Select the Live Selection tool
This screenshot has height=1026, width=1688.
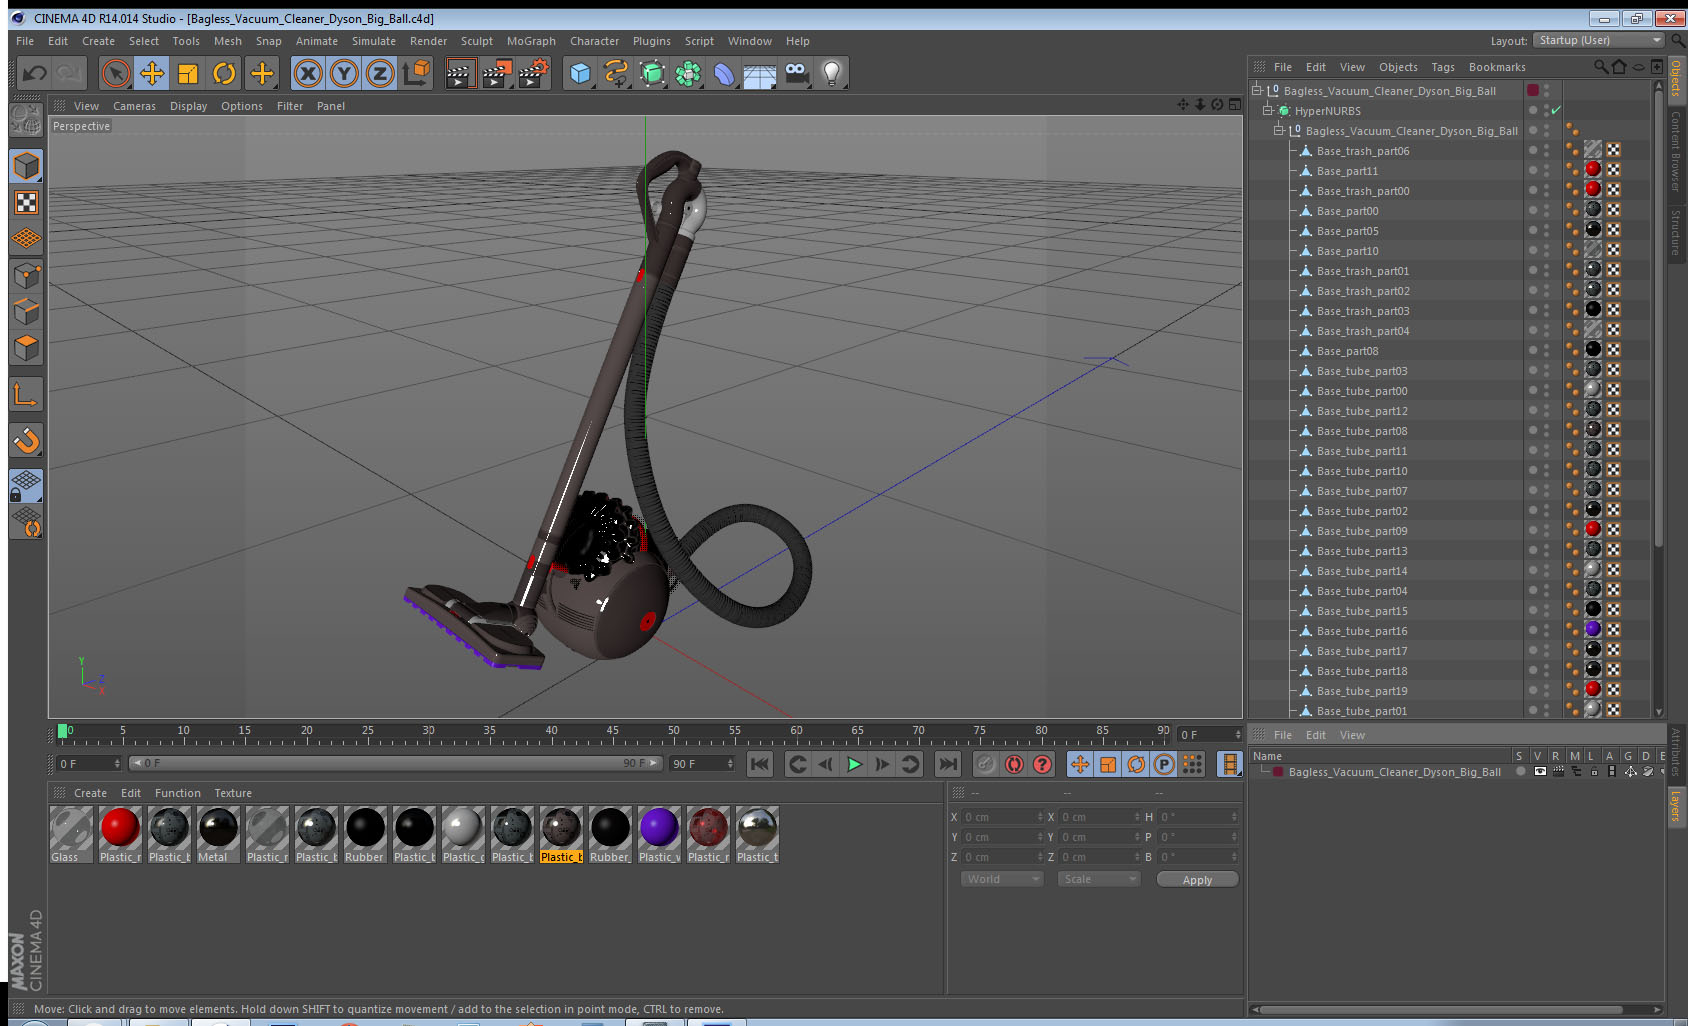tap(116, 73)
